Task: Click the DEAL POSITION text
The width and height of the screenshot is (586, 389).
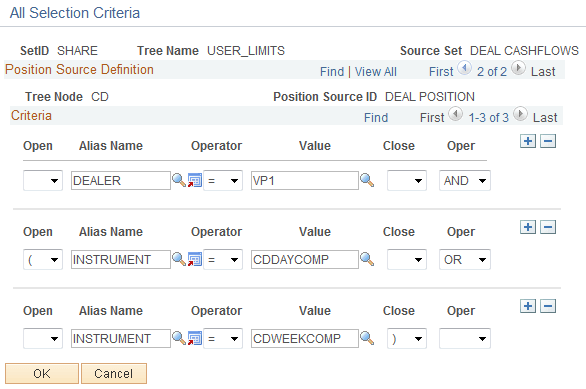Action: point(430,96)
